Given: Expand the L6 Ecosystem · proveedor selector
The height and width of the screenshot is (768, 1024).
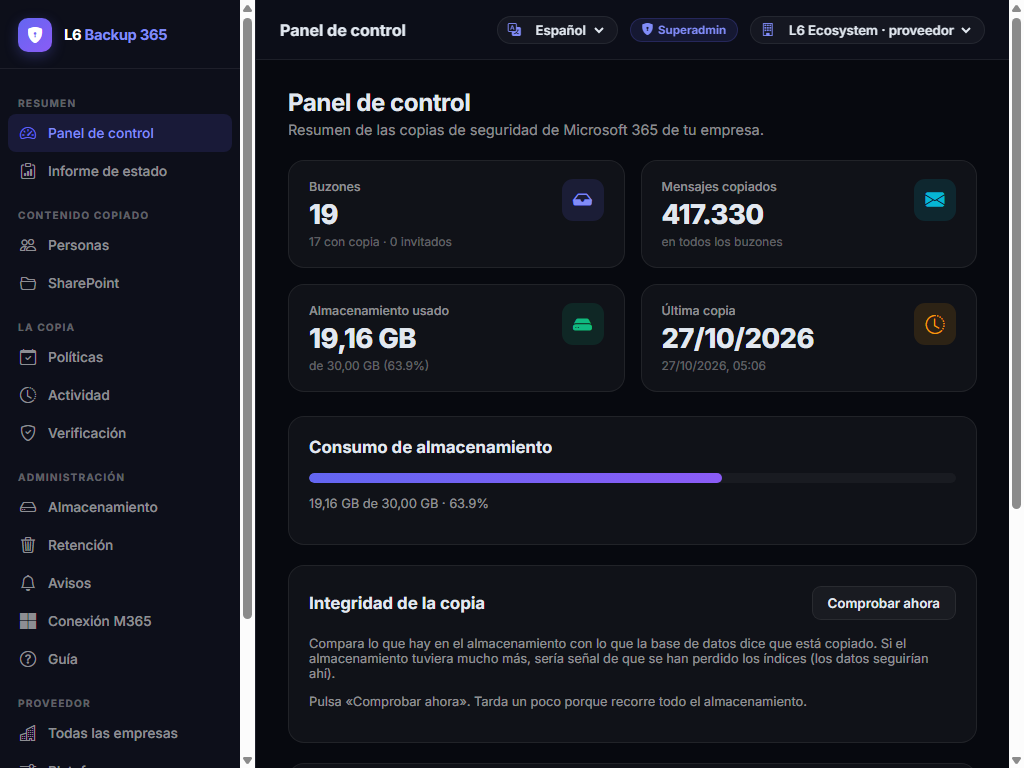Looking at the screenshot, I should pyautogui.click(x=867, y=30).
